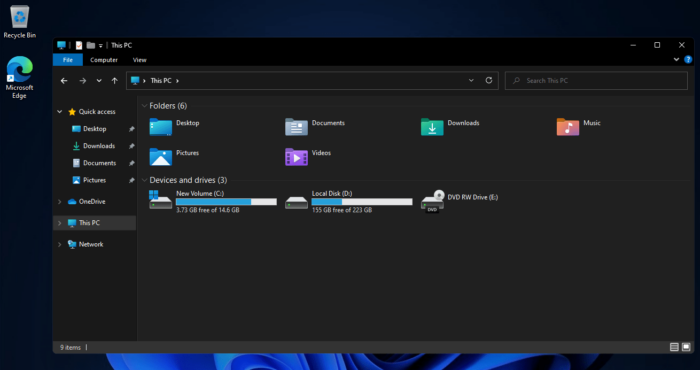The width and height of the screenshot is (700, 370).
Task: Expand the OneDrive tree node
Action: pos(60,202)
